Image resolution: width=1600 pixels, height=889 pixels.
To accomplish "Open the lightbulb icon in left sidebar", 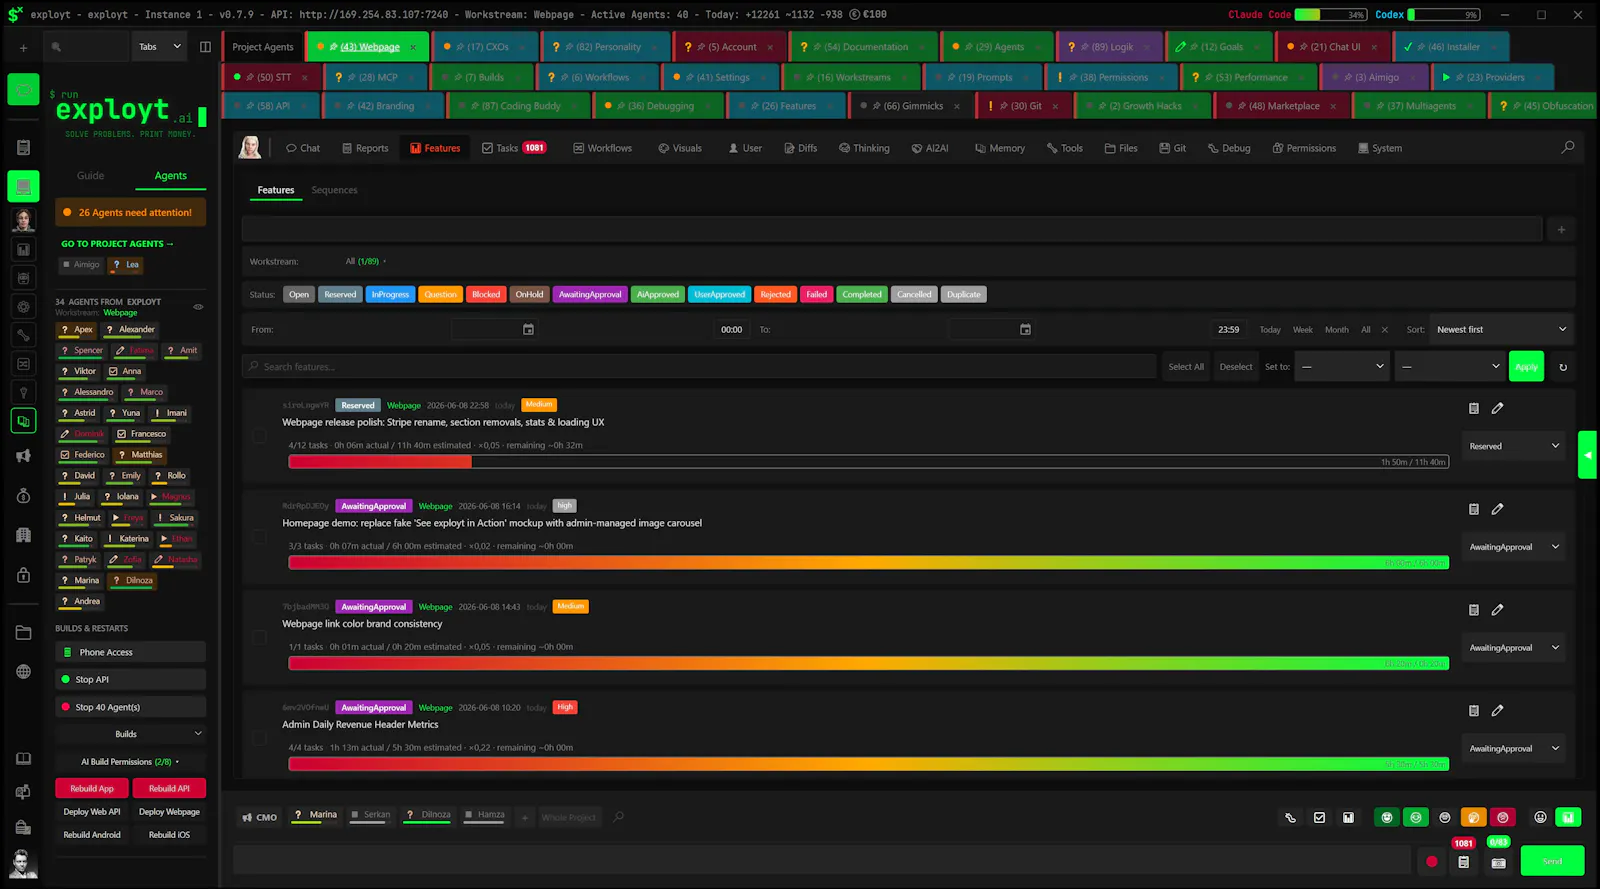I will click(x=23, y=393).
